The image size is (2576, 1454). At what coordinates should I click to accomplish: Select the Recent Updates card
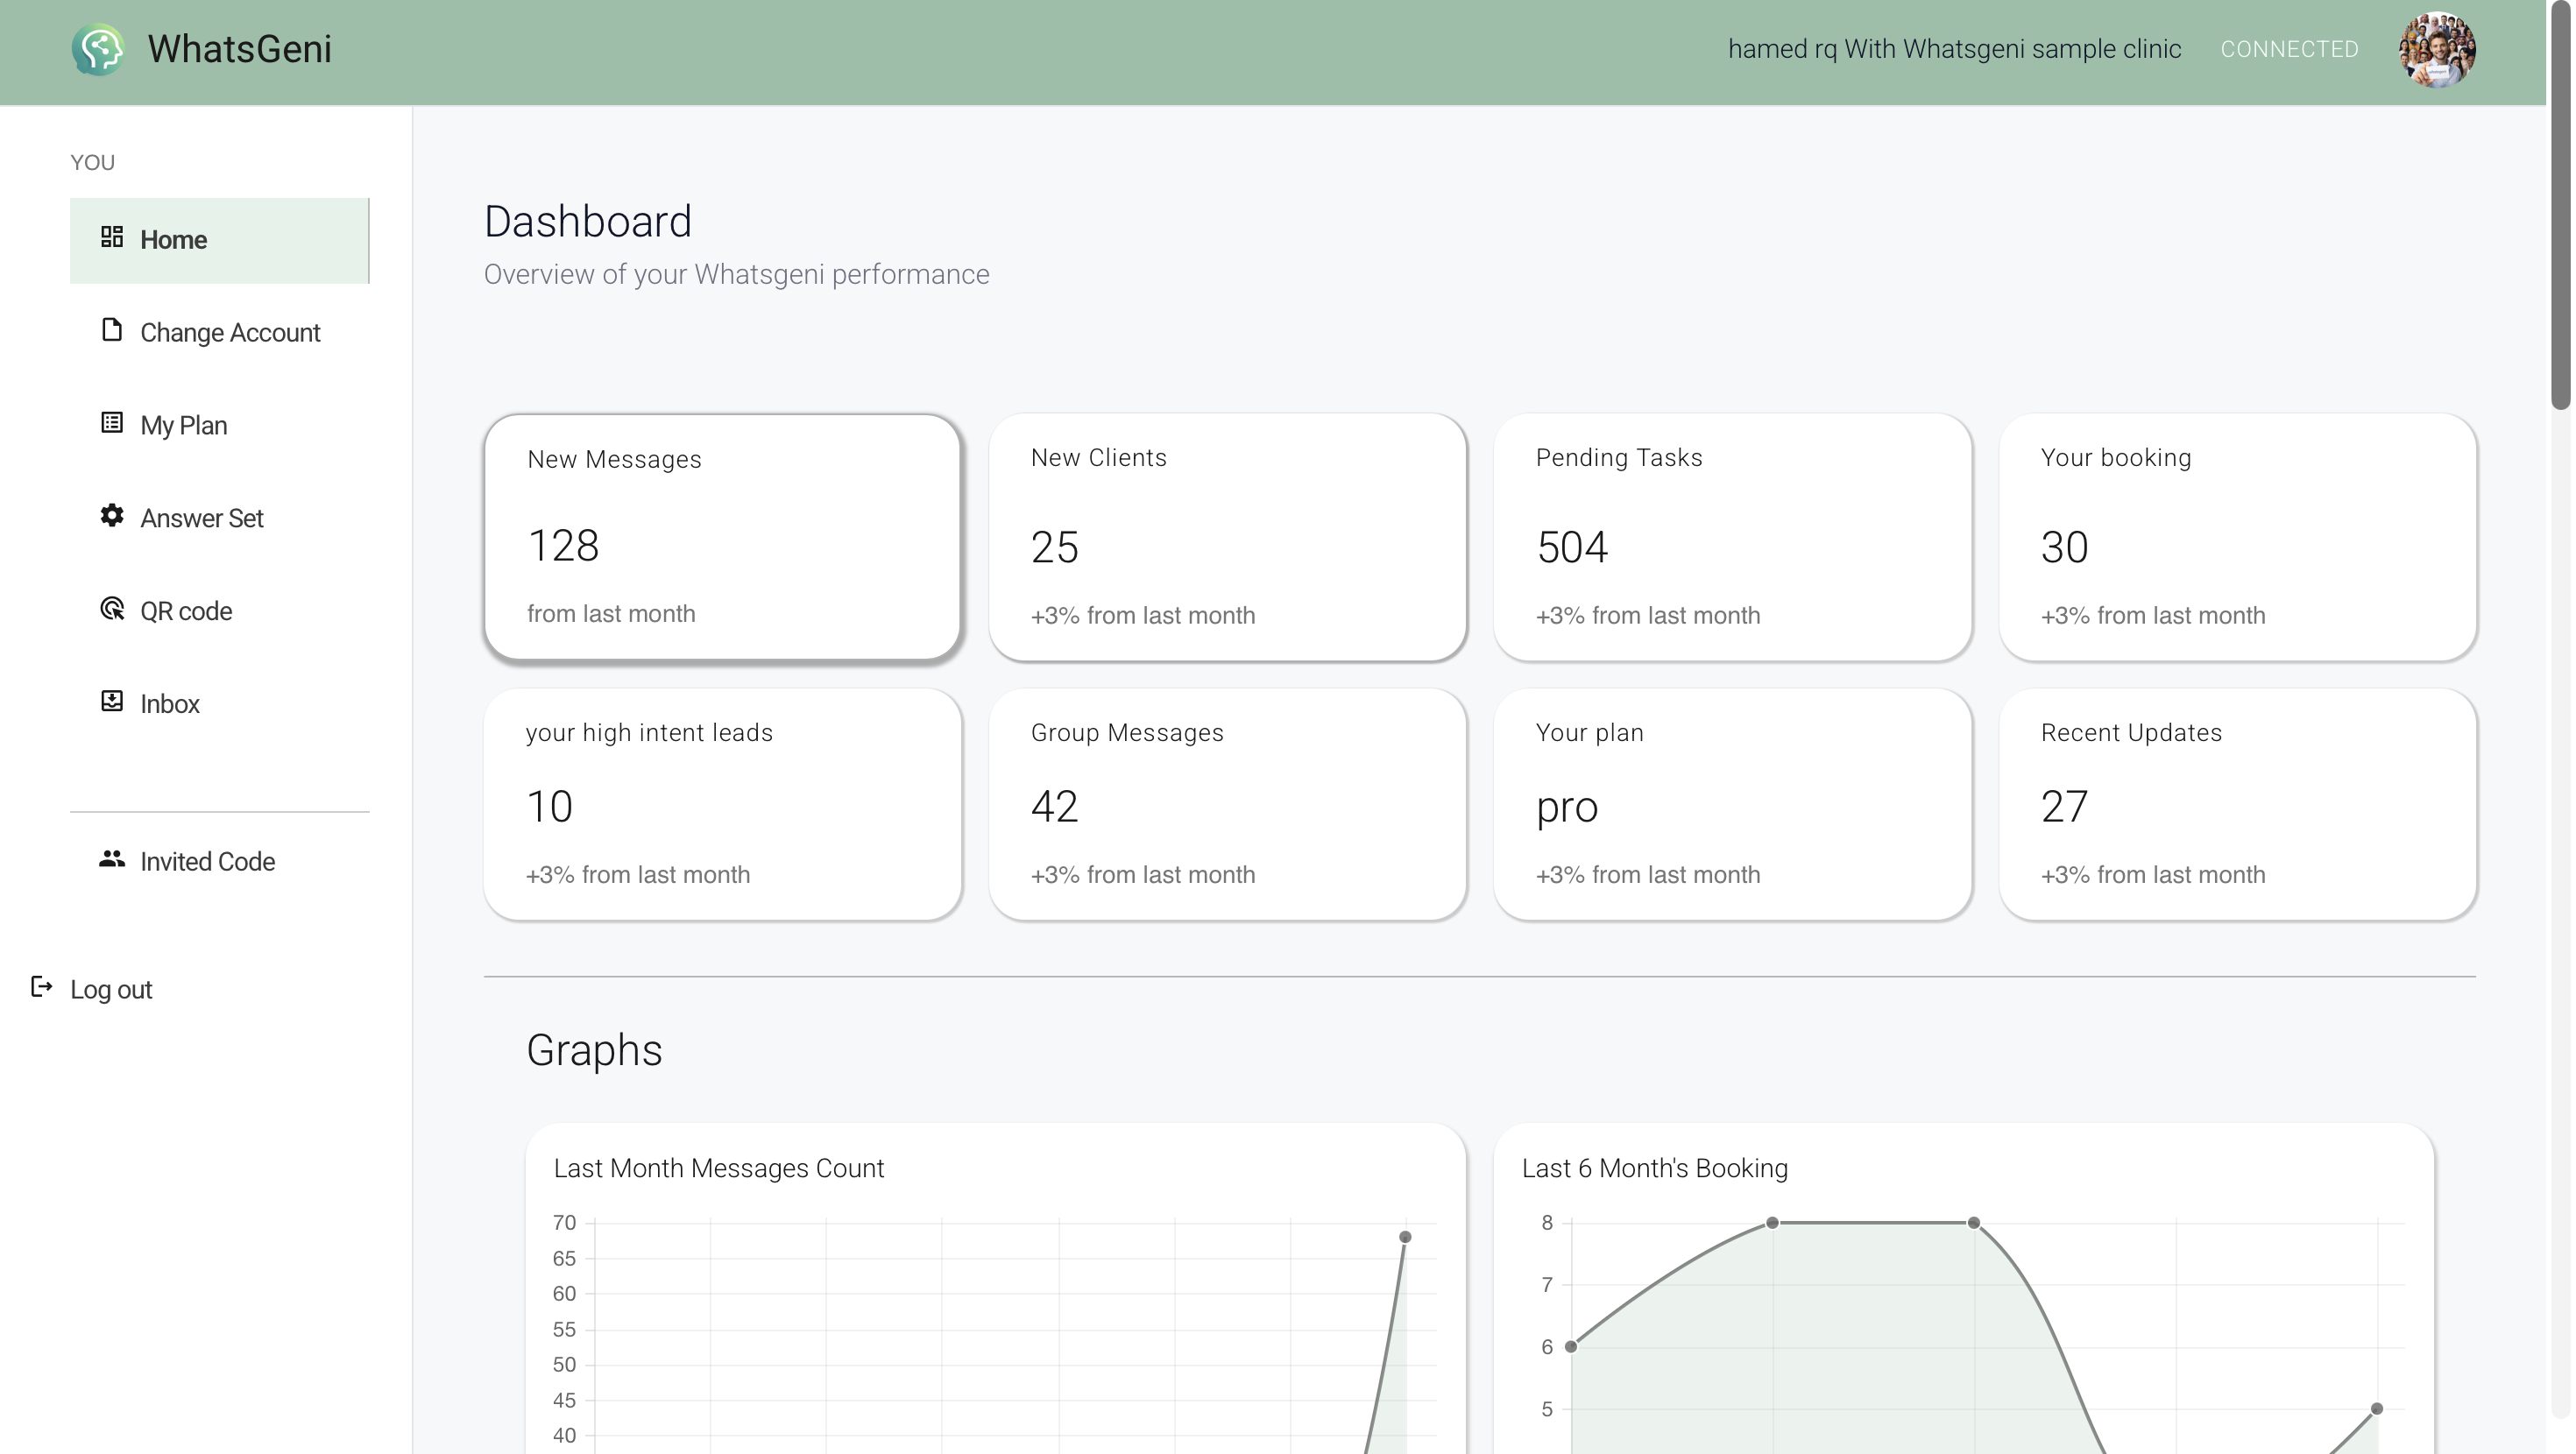(x=2237, y=804)
